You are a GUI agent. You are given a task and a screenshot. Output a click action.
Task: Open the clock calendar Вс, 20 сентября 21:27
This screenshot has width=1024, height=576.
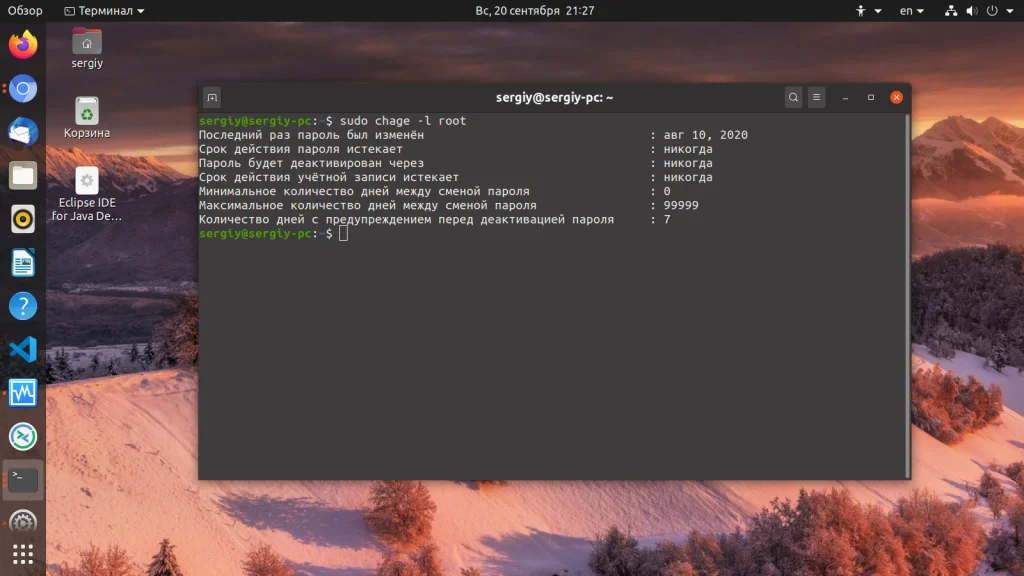point(535,10)
